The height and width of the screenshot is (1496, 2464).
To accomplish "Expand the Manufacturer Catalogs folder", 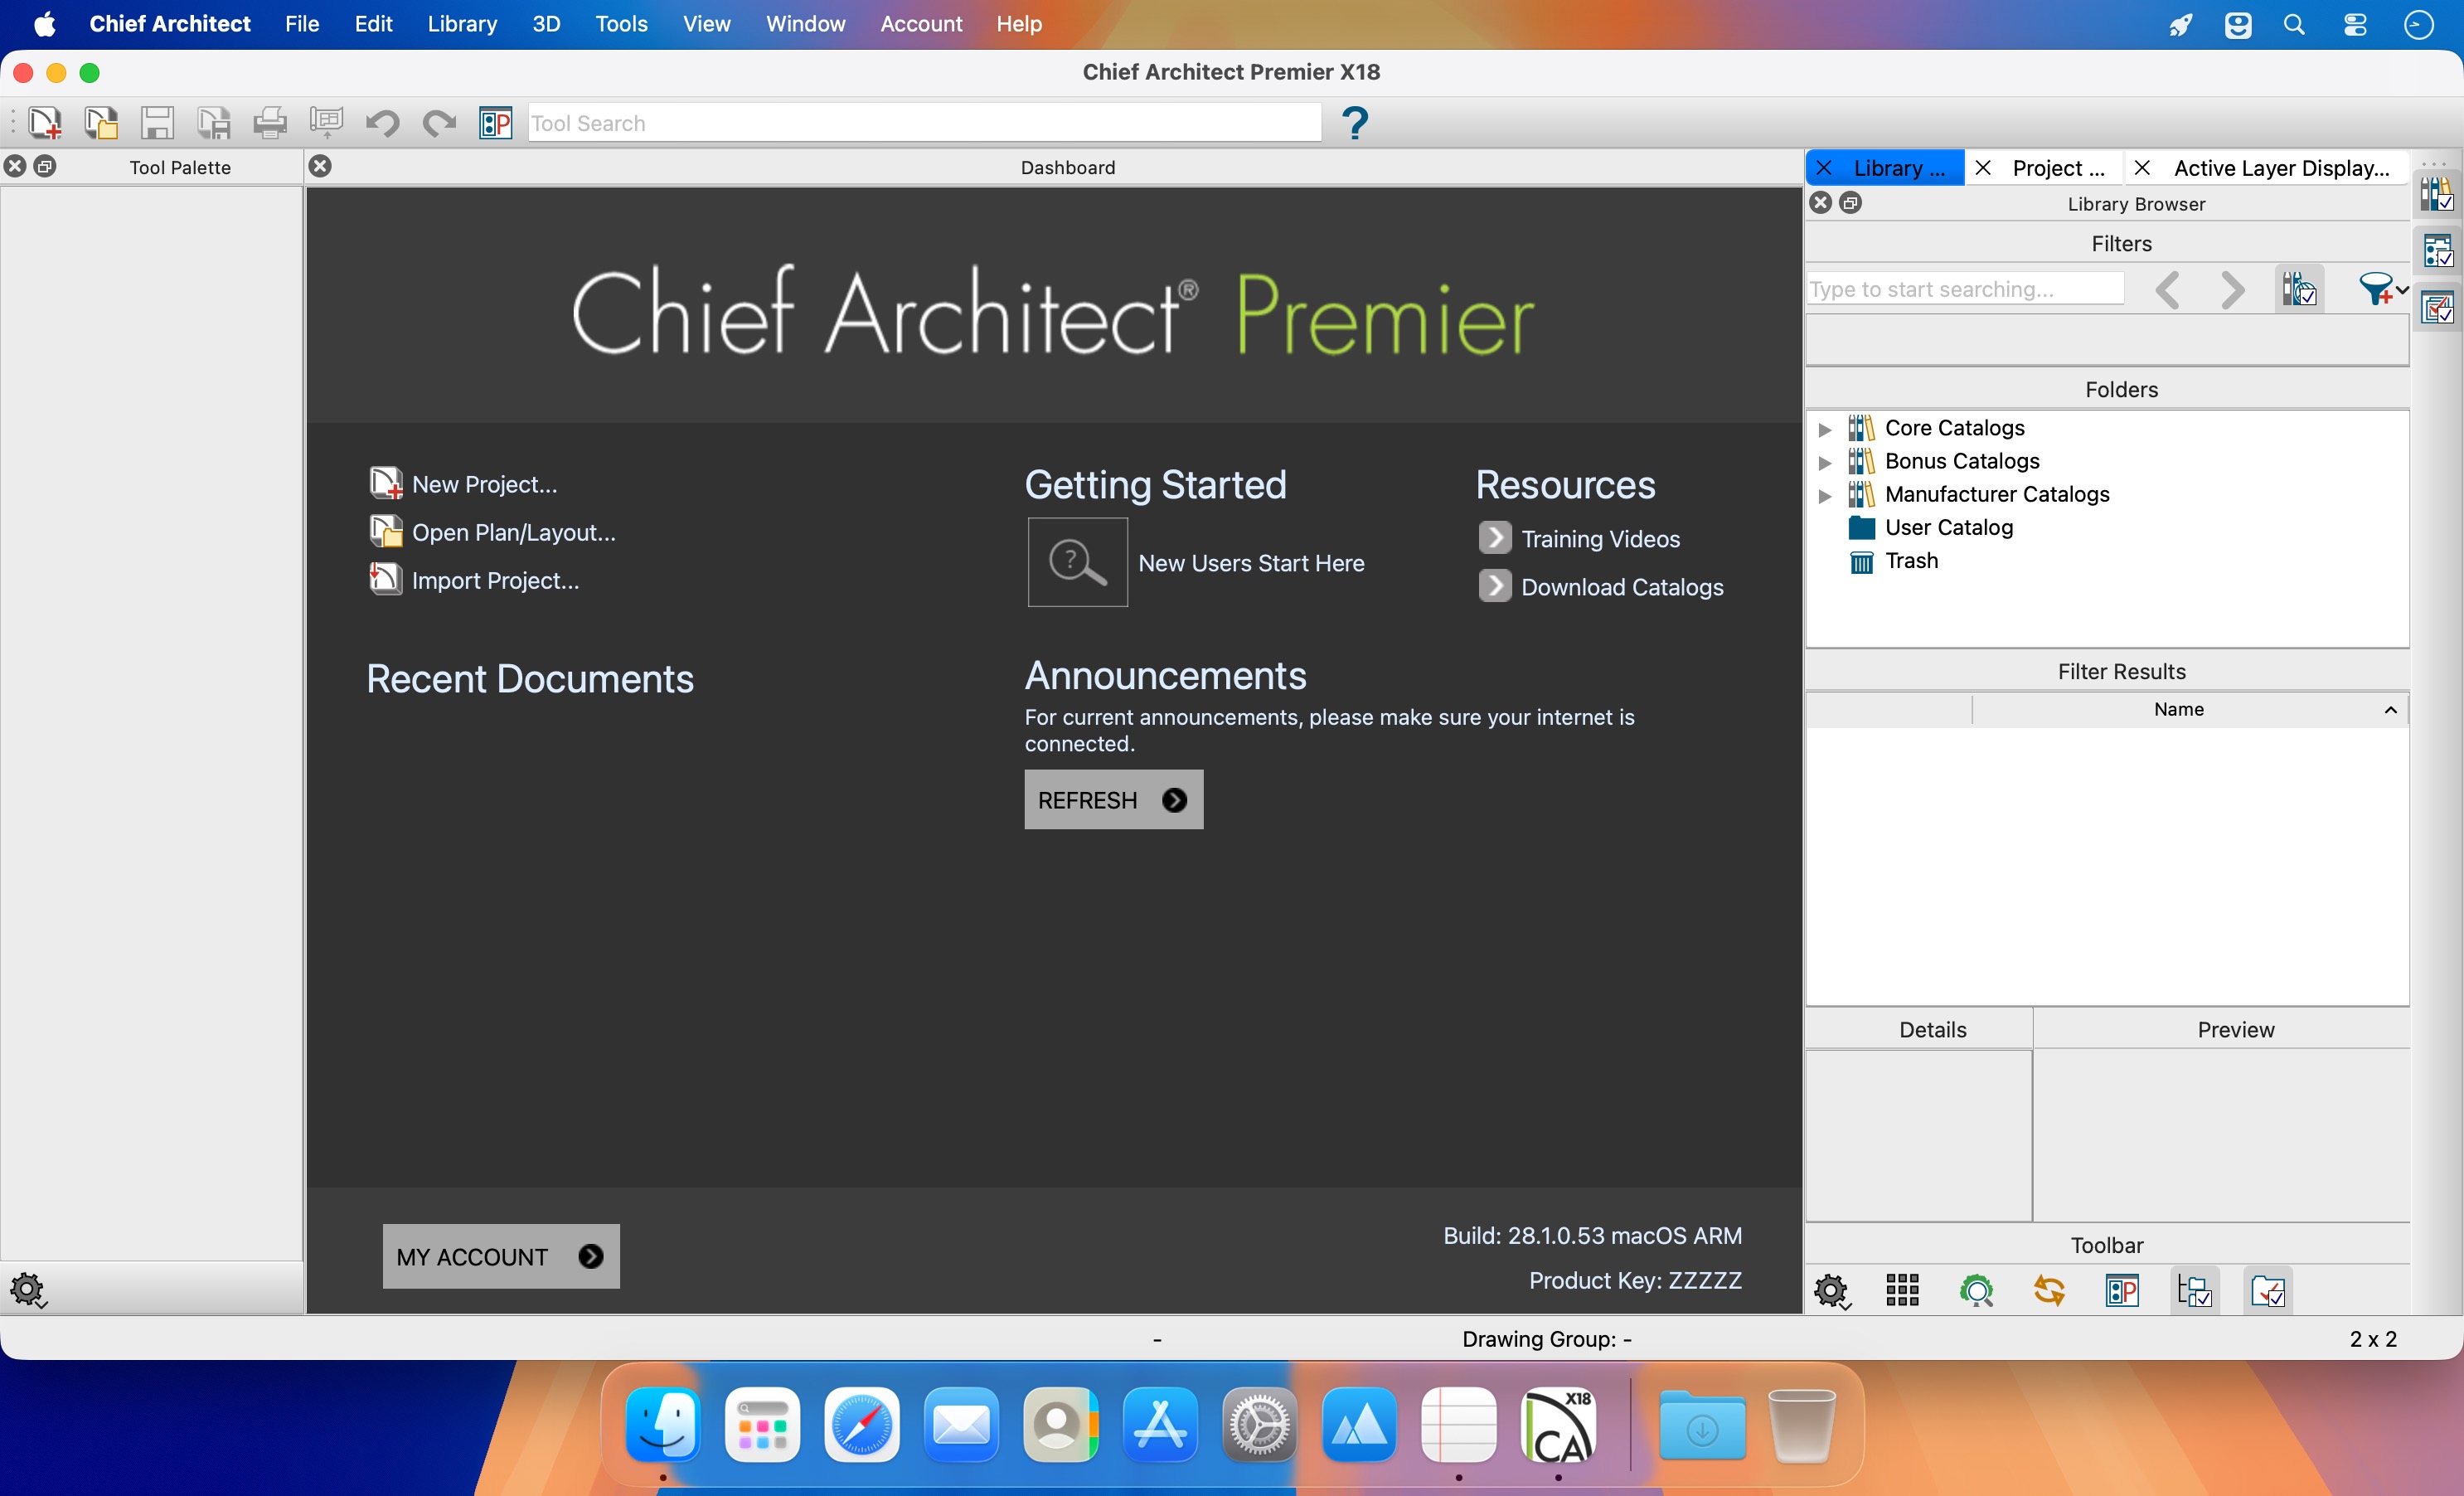I will point(1825,495).
